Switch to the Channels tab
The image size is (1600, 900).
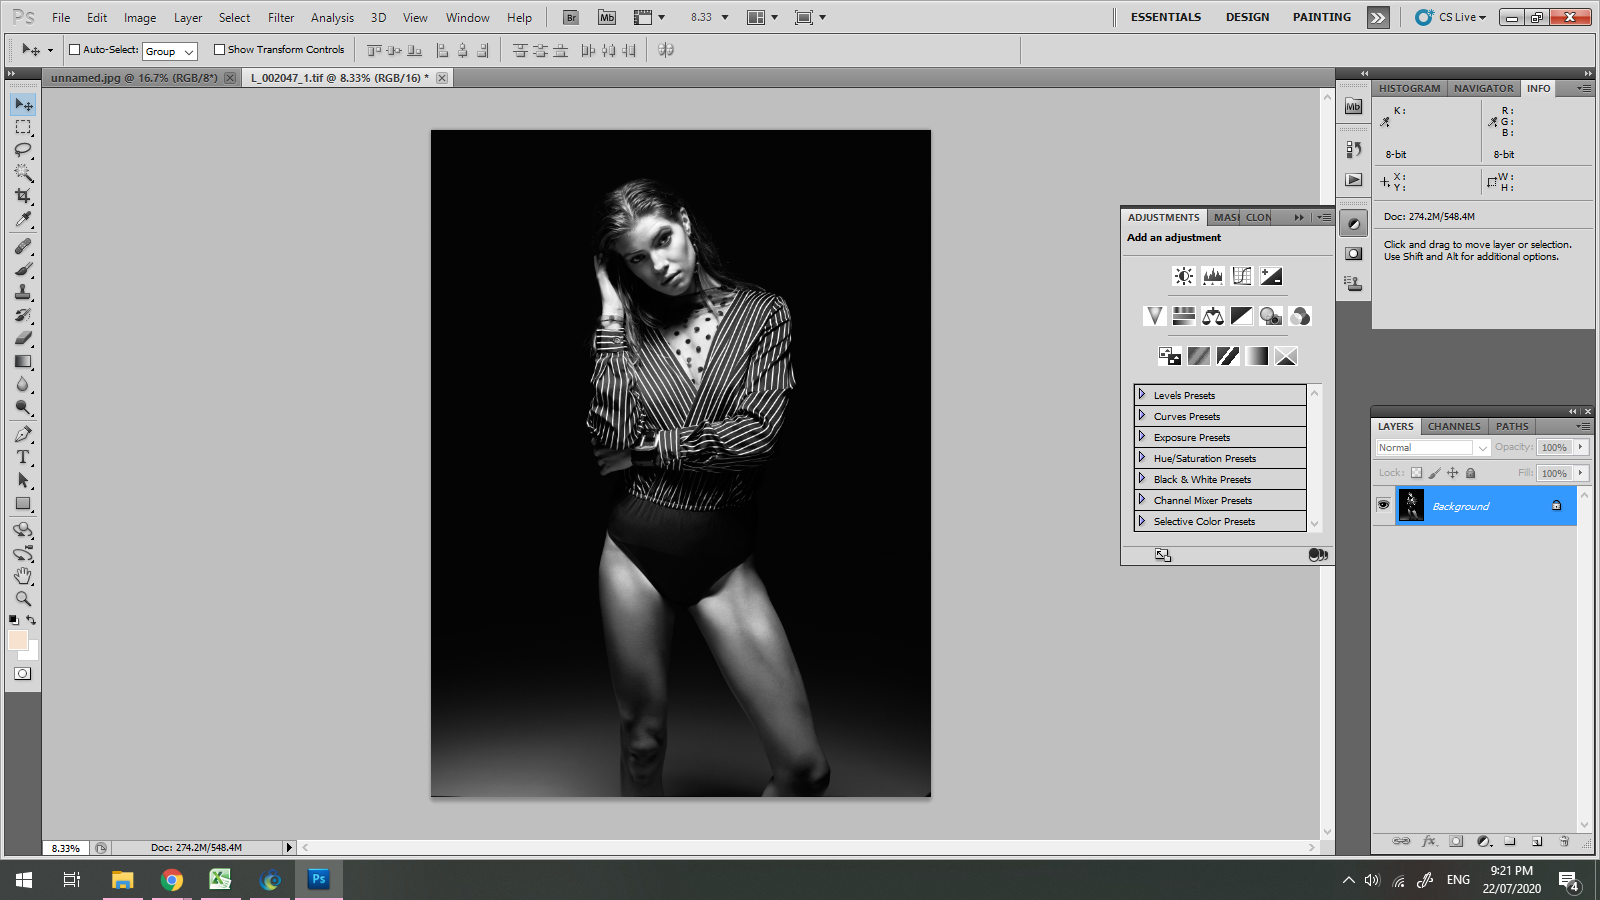(1453, 426)
